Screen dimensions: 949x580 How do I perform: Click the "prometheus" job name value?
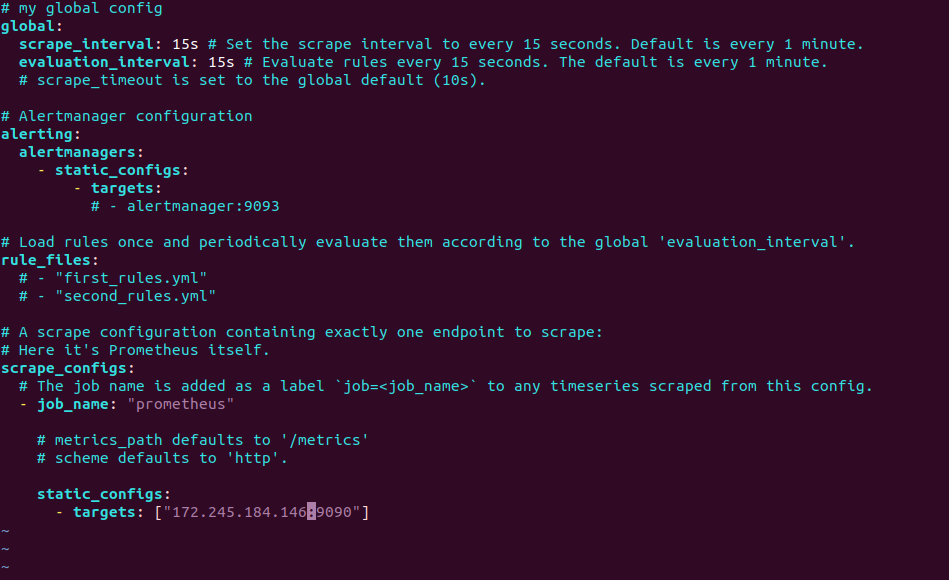pos(181,404)
